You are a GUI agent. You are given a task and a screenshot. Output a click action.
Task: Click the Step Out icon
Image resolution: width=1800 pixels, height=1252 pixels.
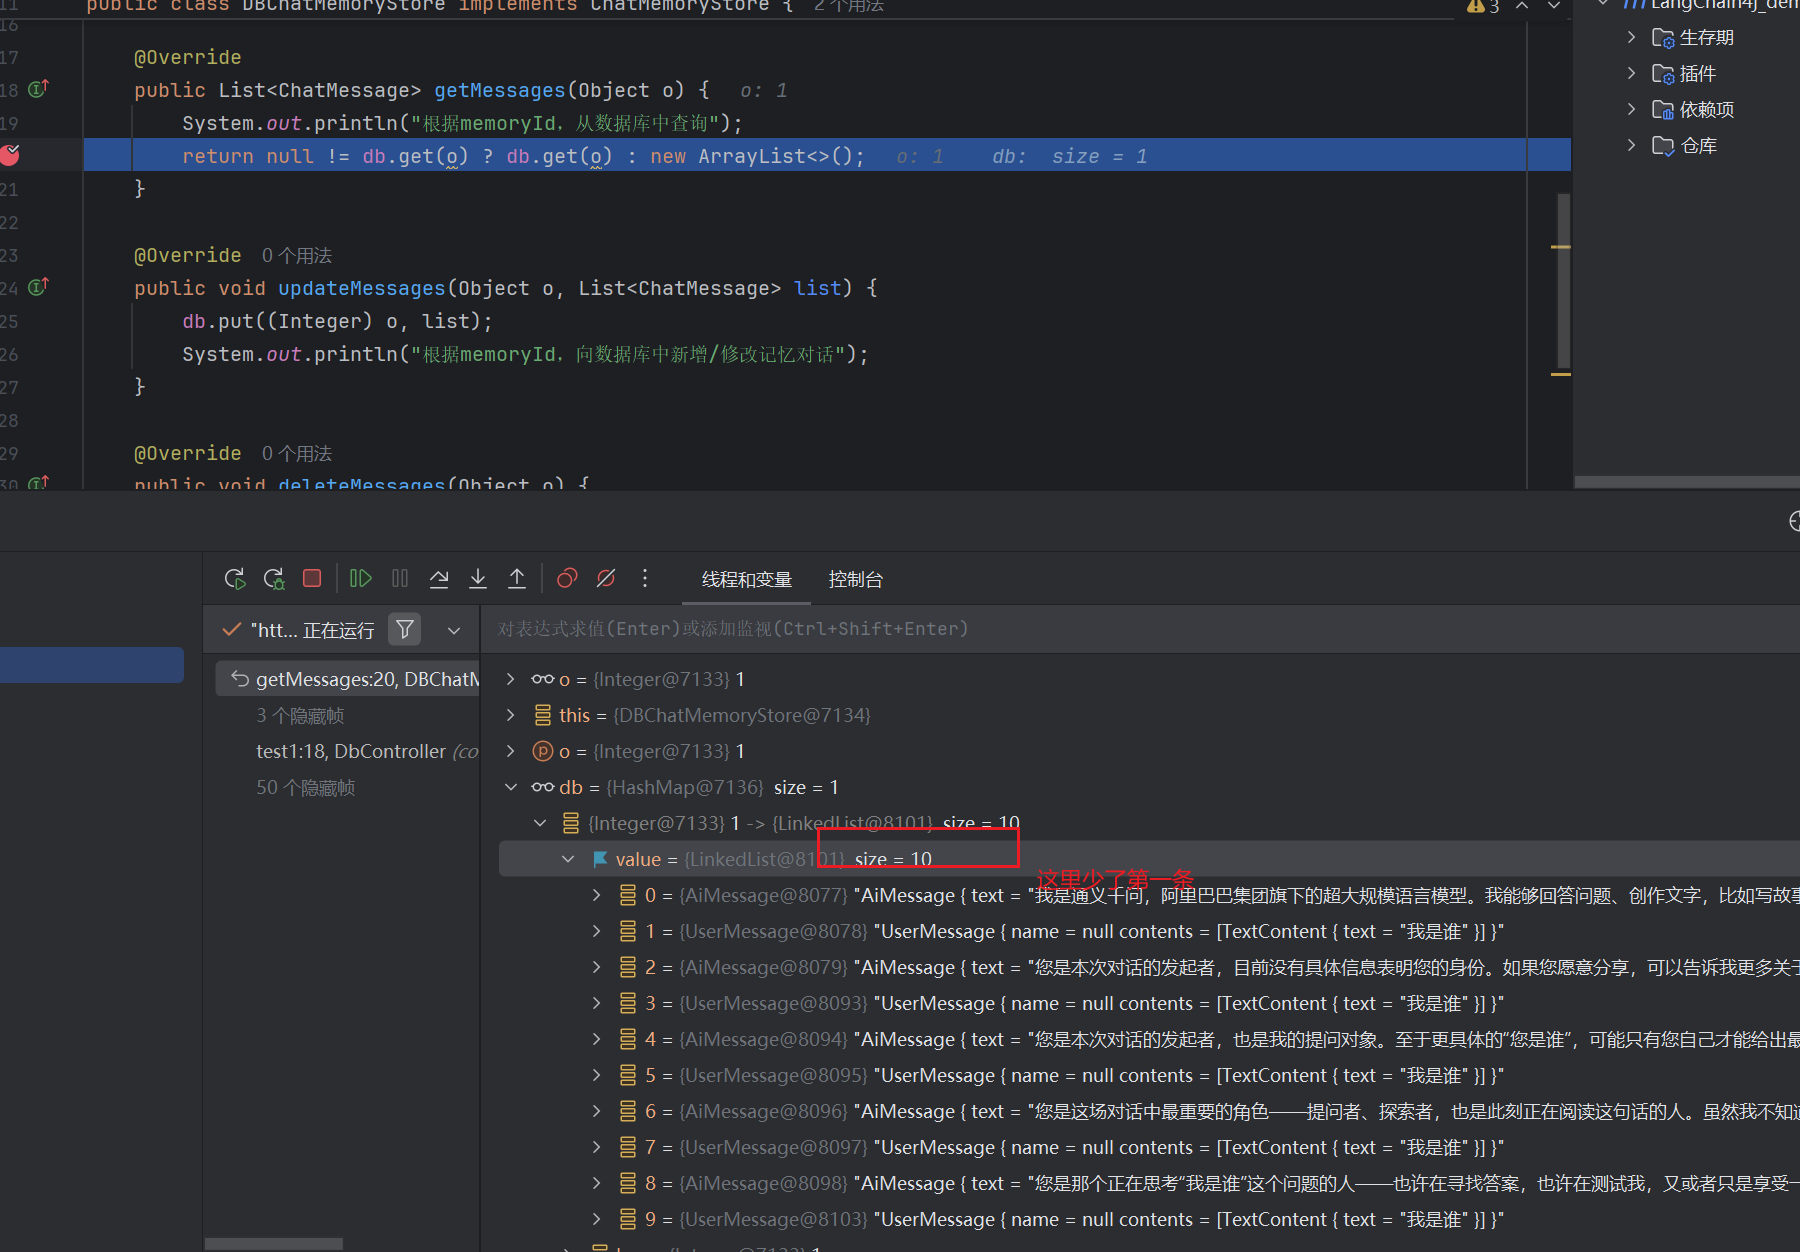(x=517, y=578)
